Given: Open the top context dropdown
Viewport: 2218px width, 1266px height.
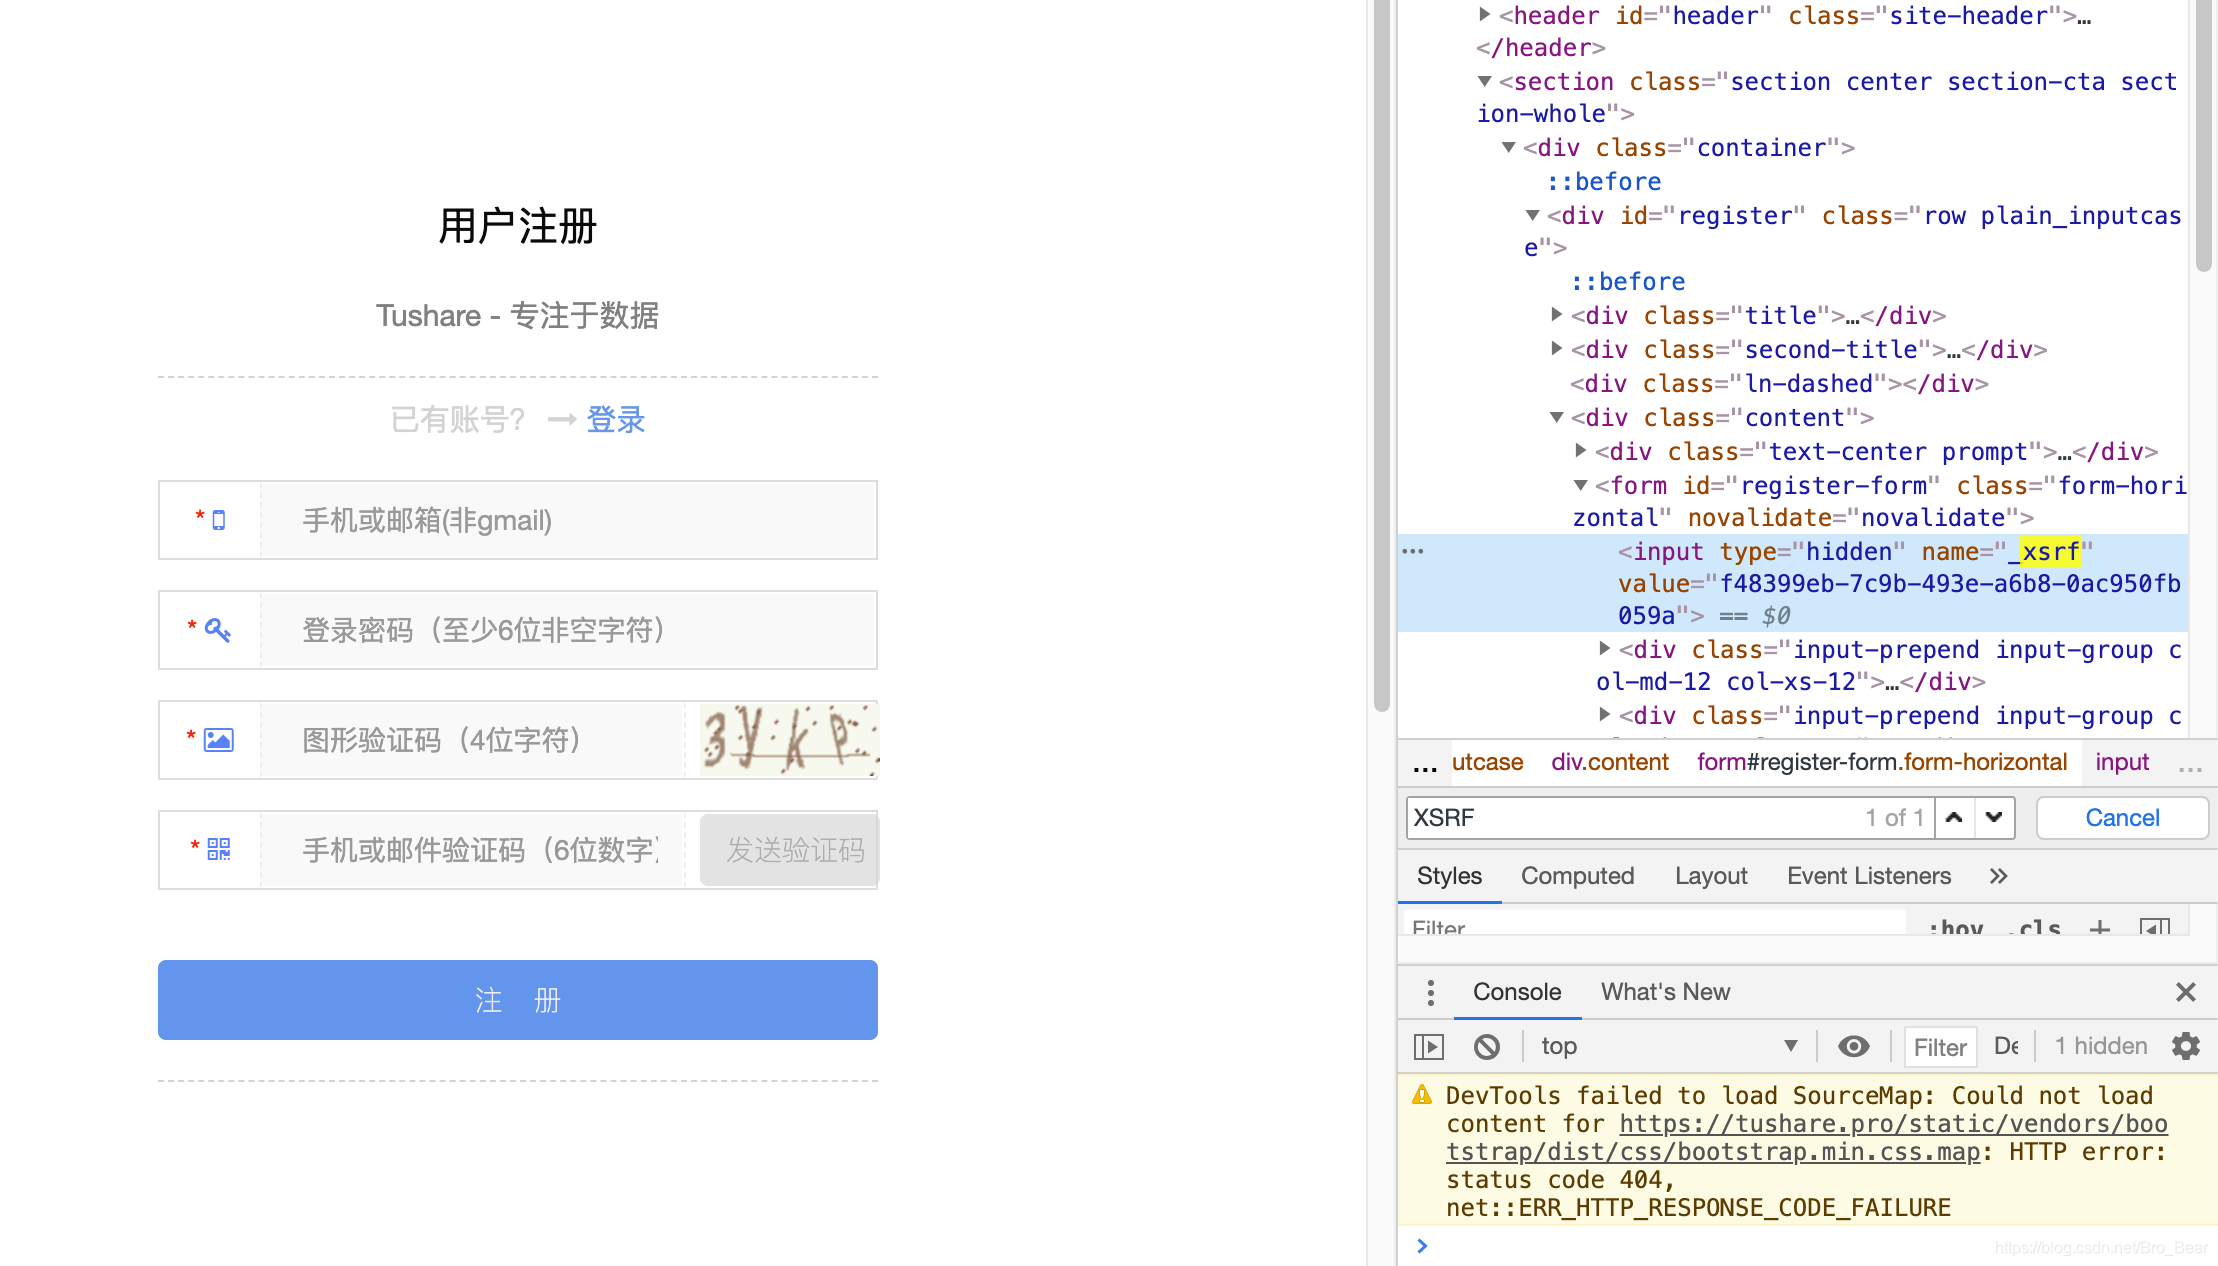Looking at the screenshot, I should (x=1668, y=1046).
